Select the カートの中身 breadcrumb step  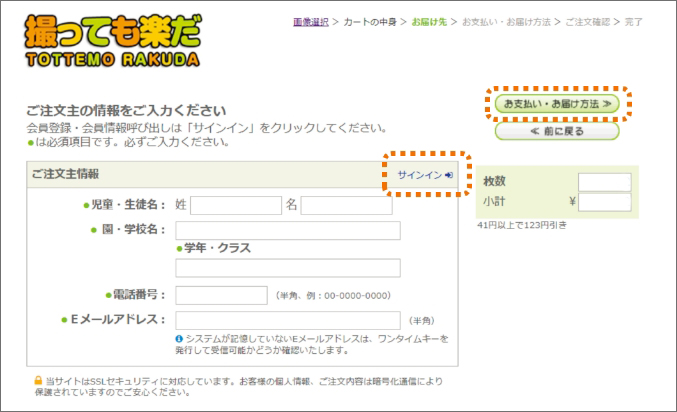370,22
